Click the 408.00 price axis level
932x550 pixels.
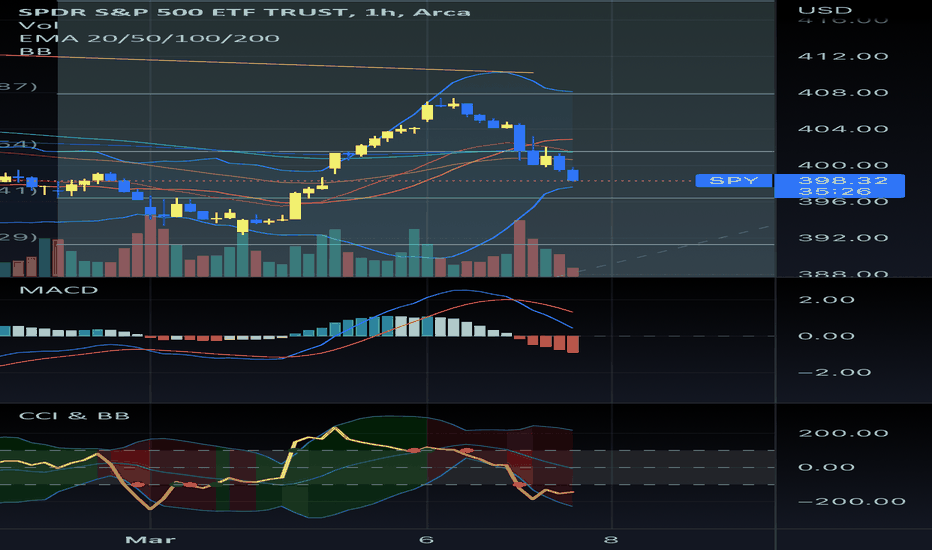[843, 93]
